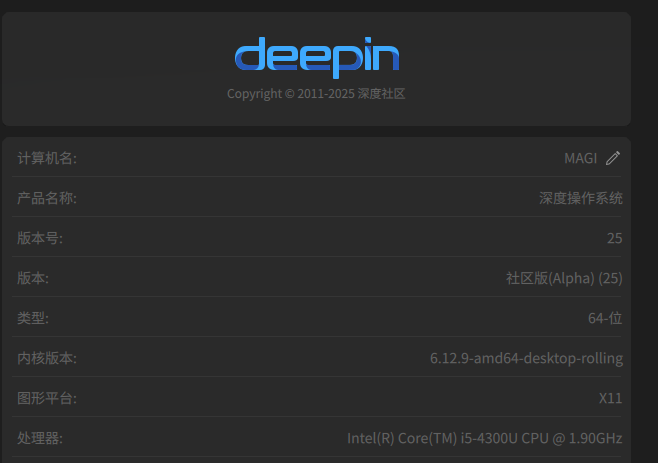This screenshot has height=463, width=658.
Task: Select the 产品名称 label
Action: (x=47, y=198)
